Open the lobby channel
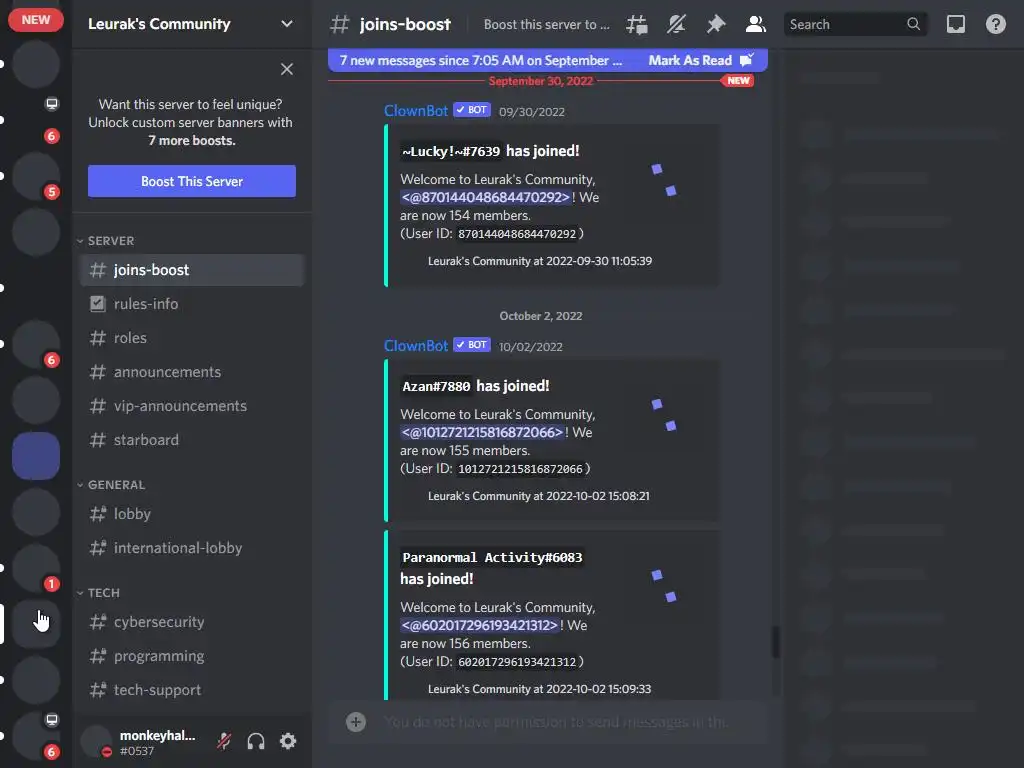 [x=192, y=514]
